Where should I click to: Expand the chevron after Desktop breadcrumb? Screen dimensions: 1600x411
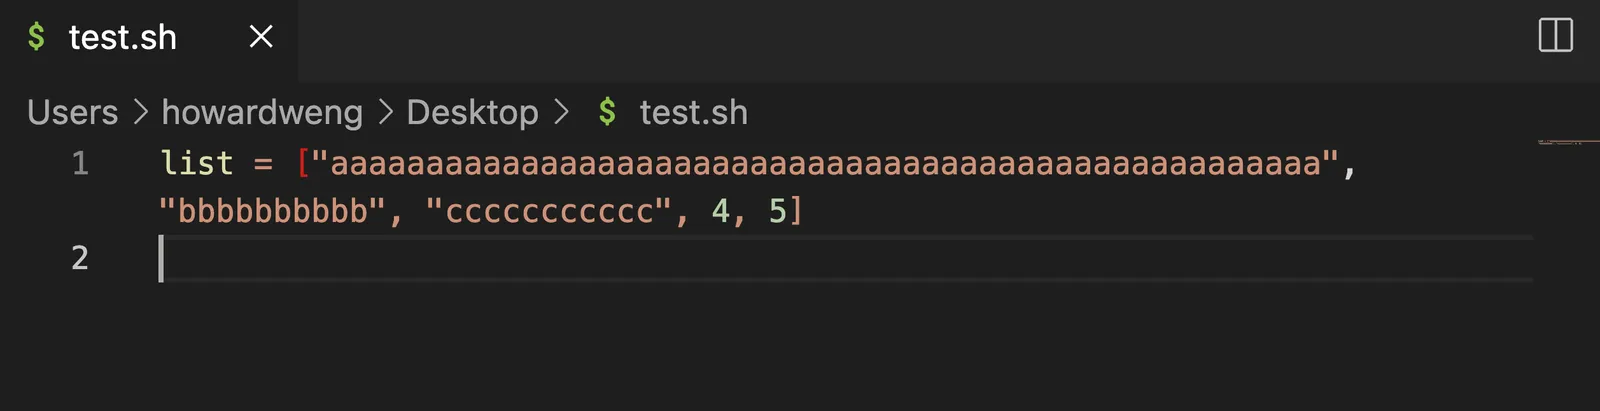tap(561, 112)
